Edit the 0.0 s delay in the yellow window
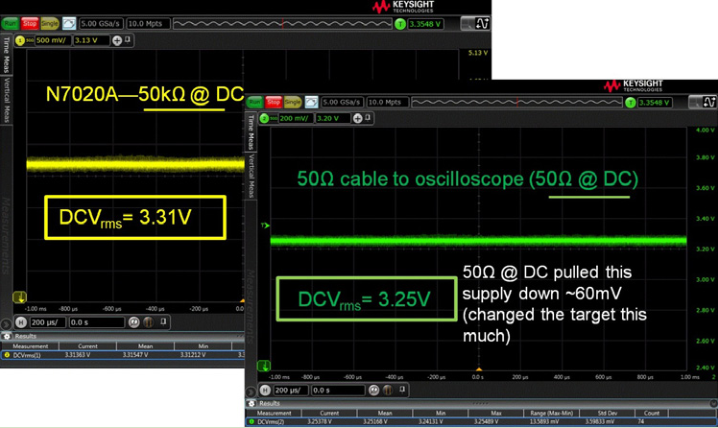Image resolution: width=718 pixels, height=428 pixels. [97, 322]
